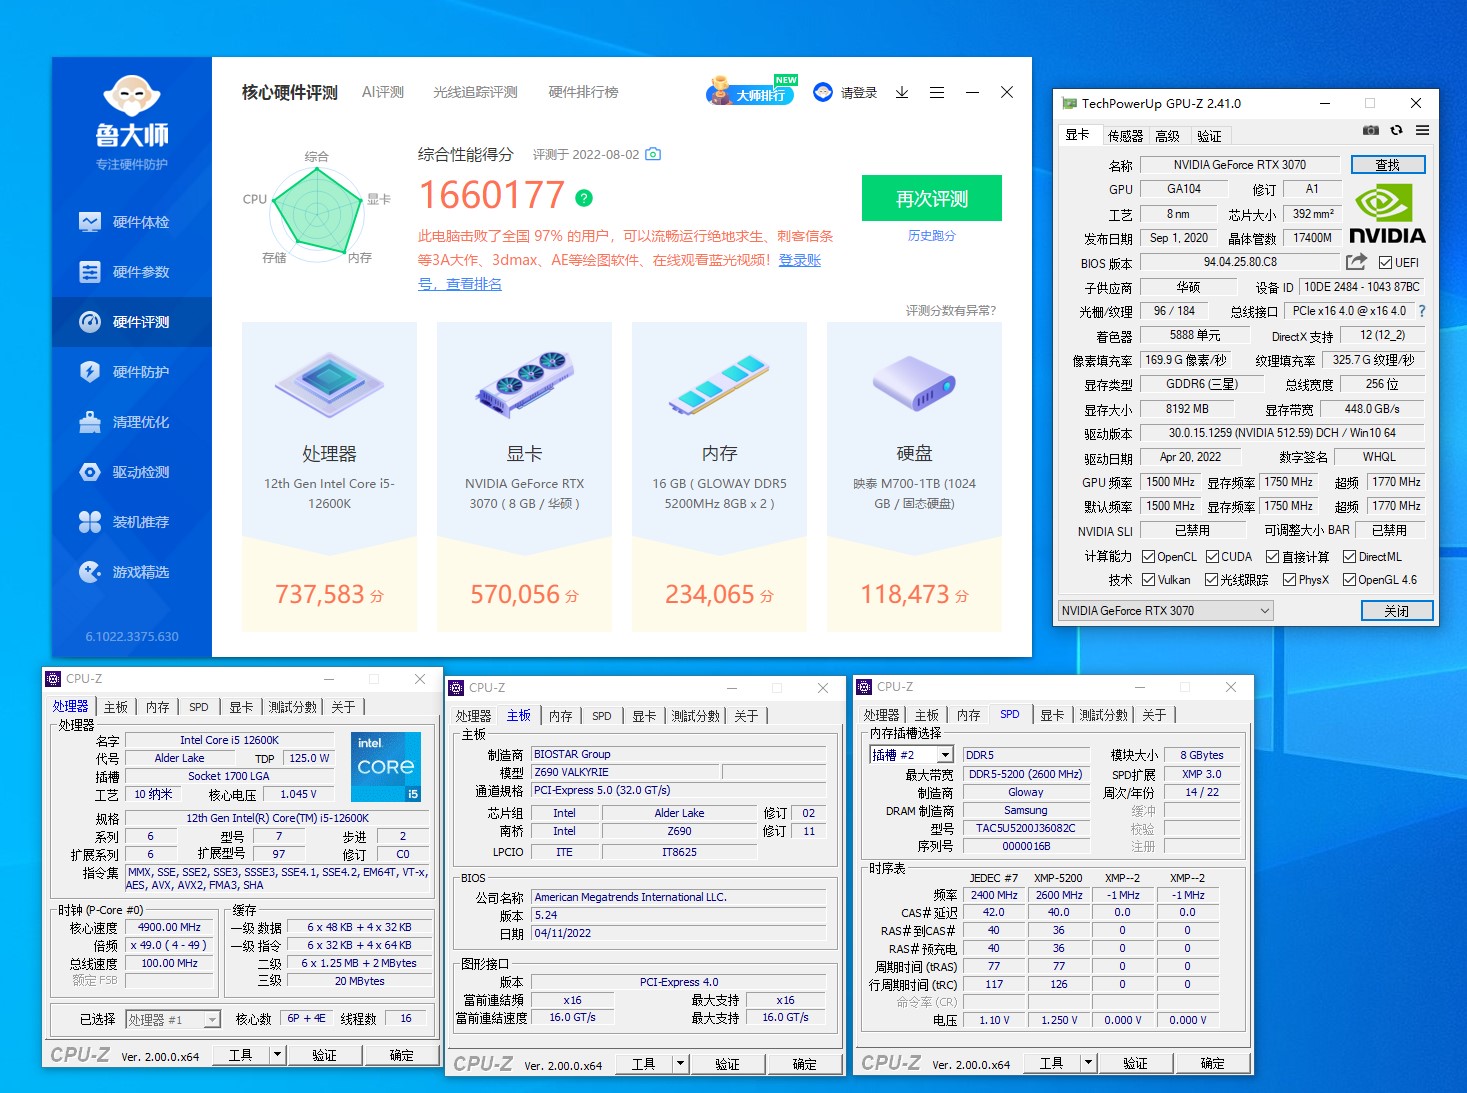Open the Ludashi hamburger menu icon

pos(937,92)
